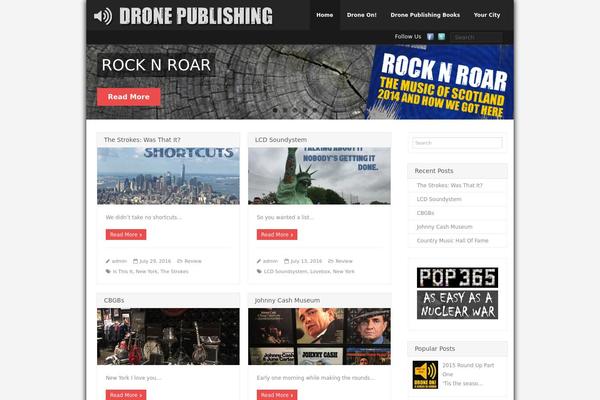Click the We didn't take no shortcuts excerpt

click(x=143, y=217)
